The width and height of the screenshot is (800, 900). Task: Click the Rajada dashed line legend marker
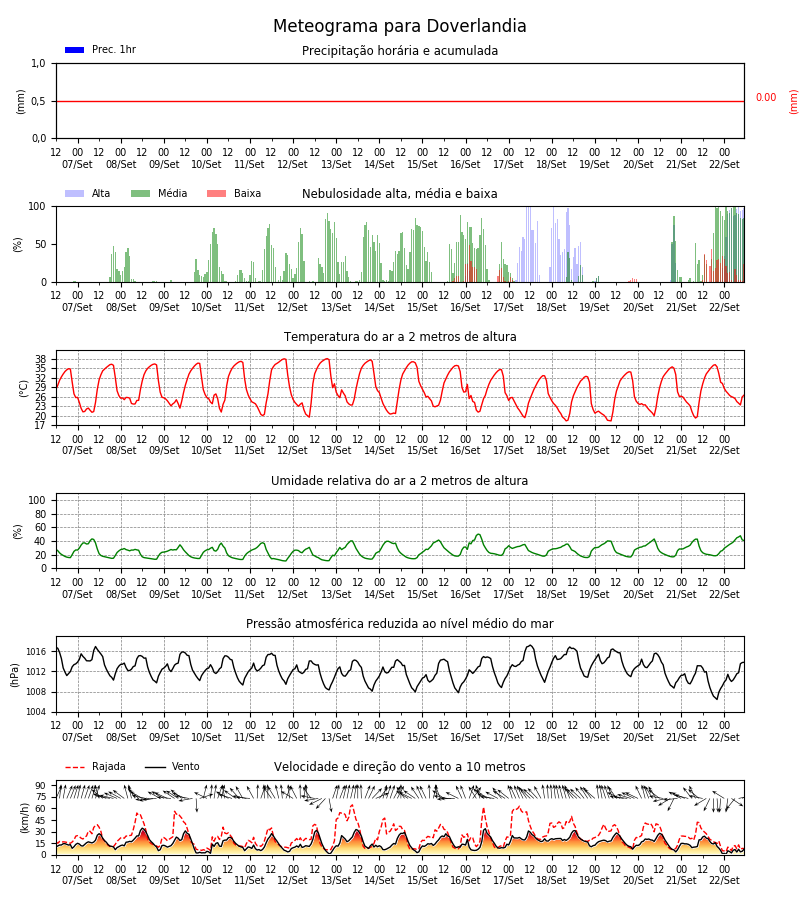[75, 767]
